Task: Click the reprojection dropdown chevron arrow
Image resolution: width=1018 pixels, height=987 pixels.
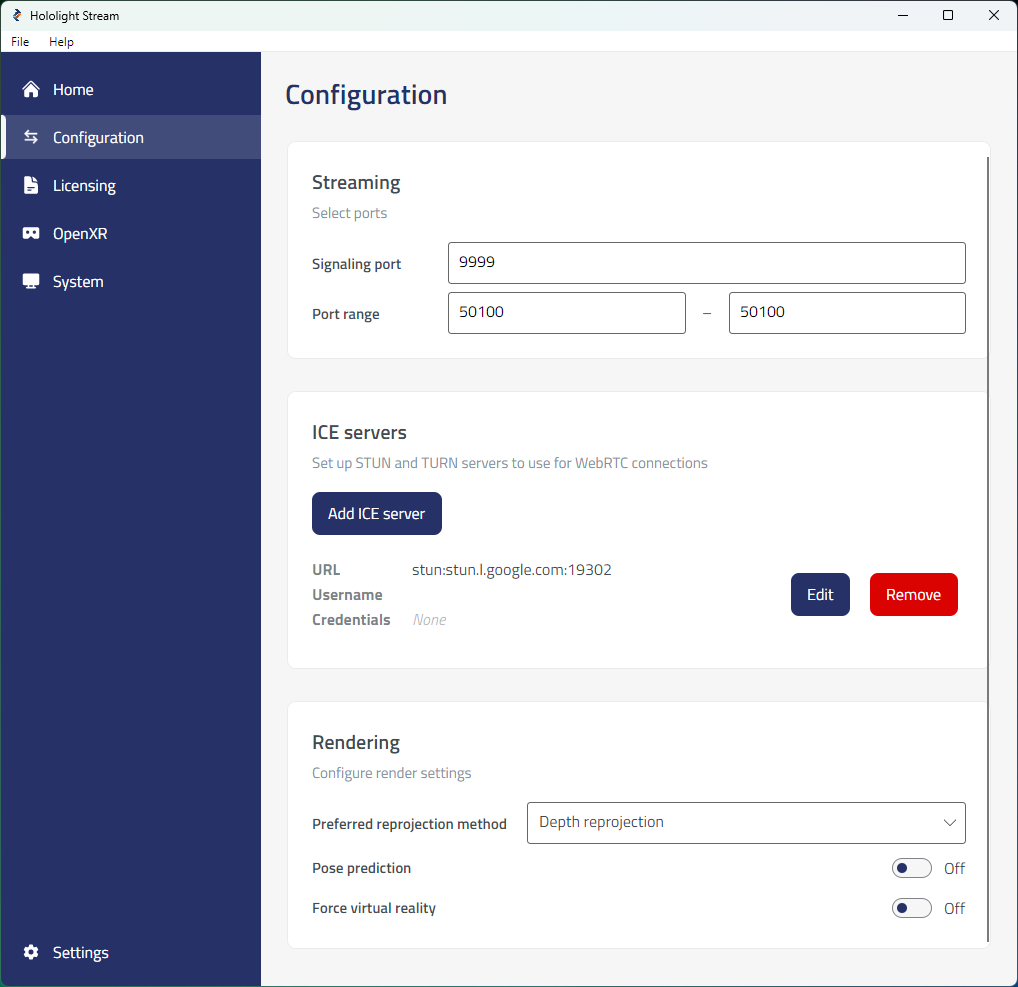Action: coord(949,823)
